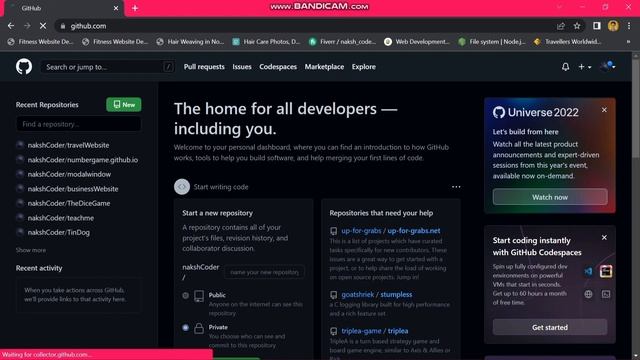Close the GitHub browser tab
This screenshot has height=360, width=640.
coord(116,8)
